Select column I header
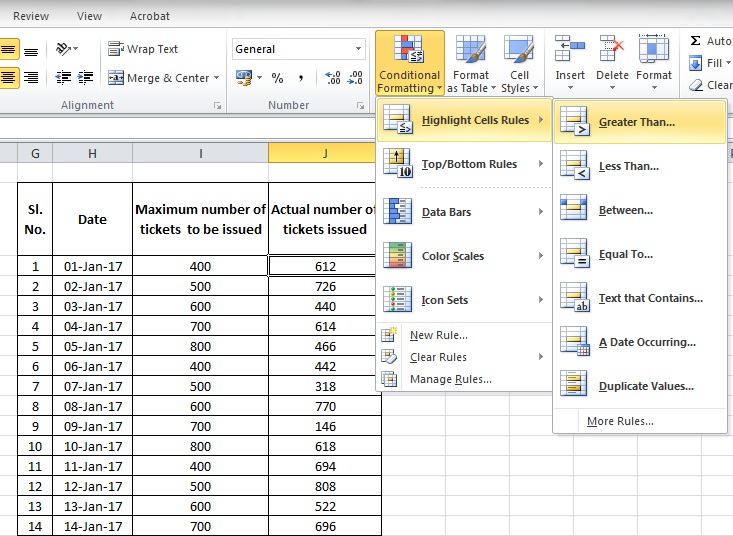The image size is (733, 536). pos(201,153)
